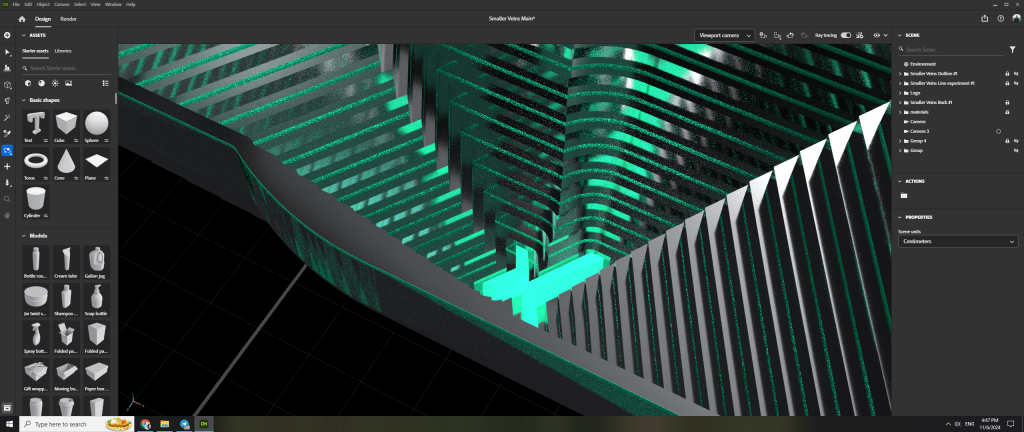This screenshot has width=1024, height=432.
Task: Toggle visibility of Group 4 layer
Action: 1015,141
